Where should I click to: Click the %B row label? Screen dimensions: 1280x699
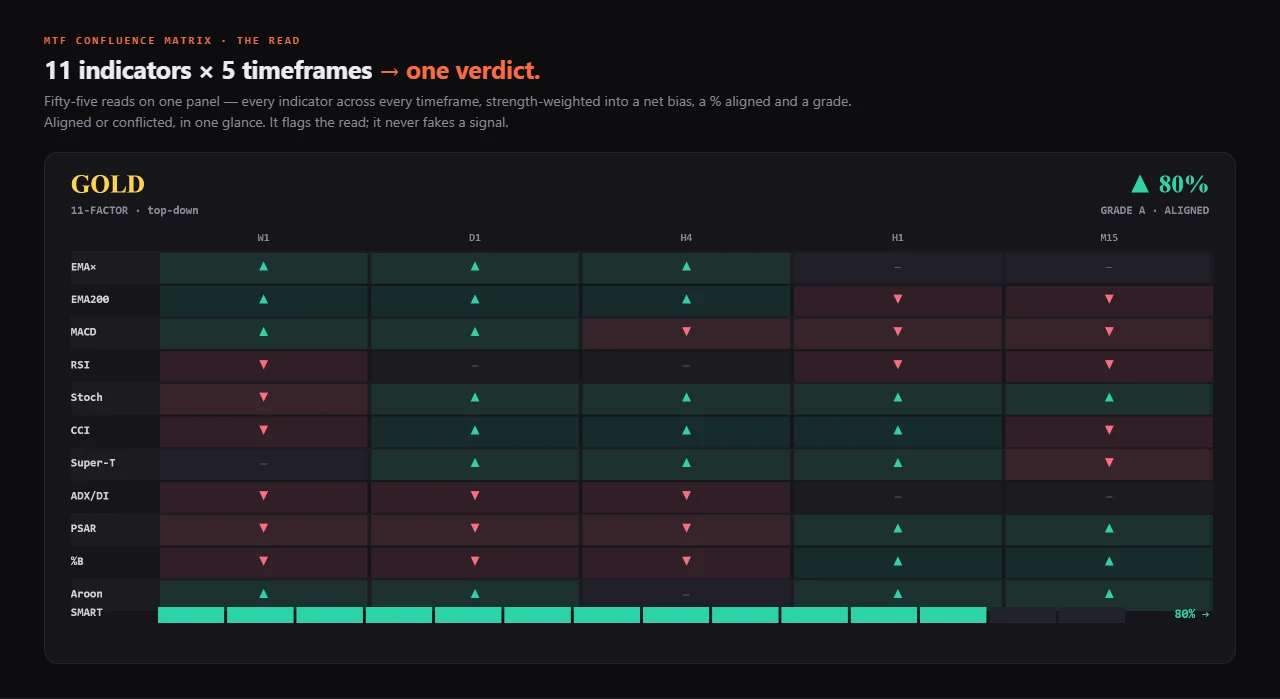tap(77, 561)
